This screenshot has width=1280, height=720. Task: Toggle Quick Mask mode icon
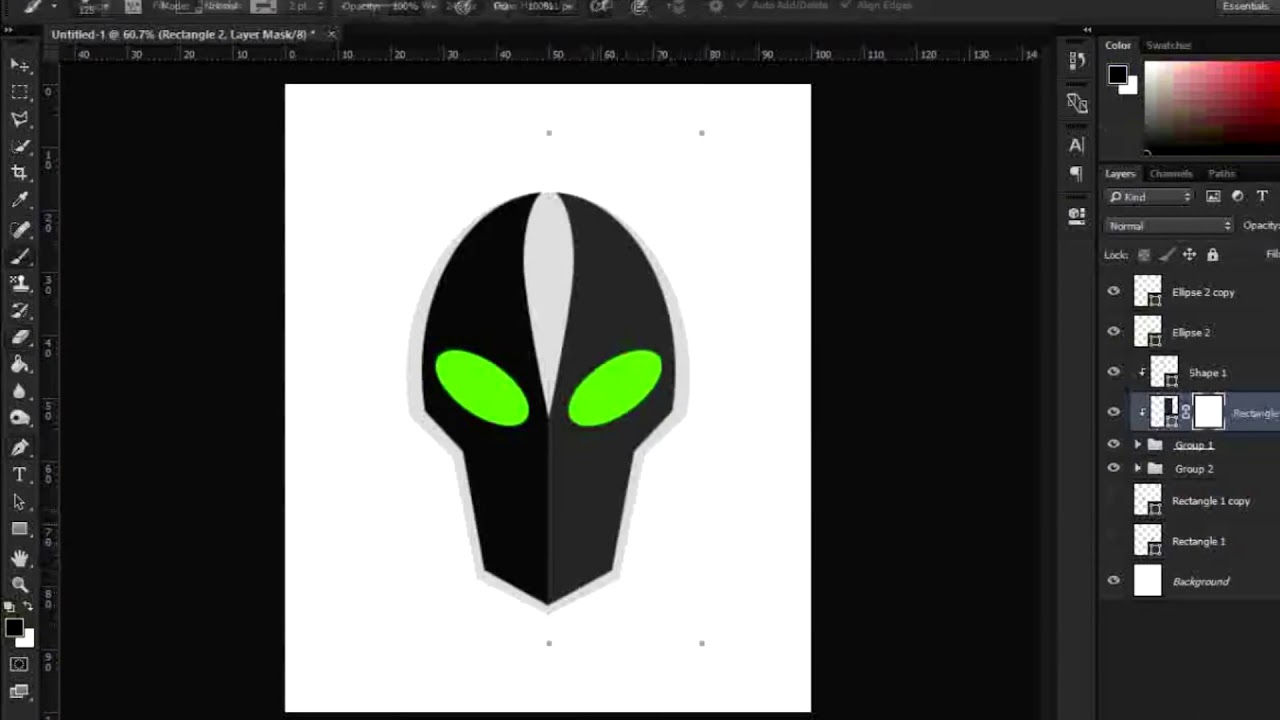[x=19, y=664]
